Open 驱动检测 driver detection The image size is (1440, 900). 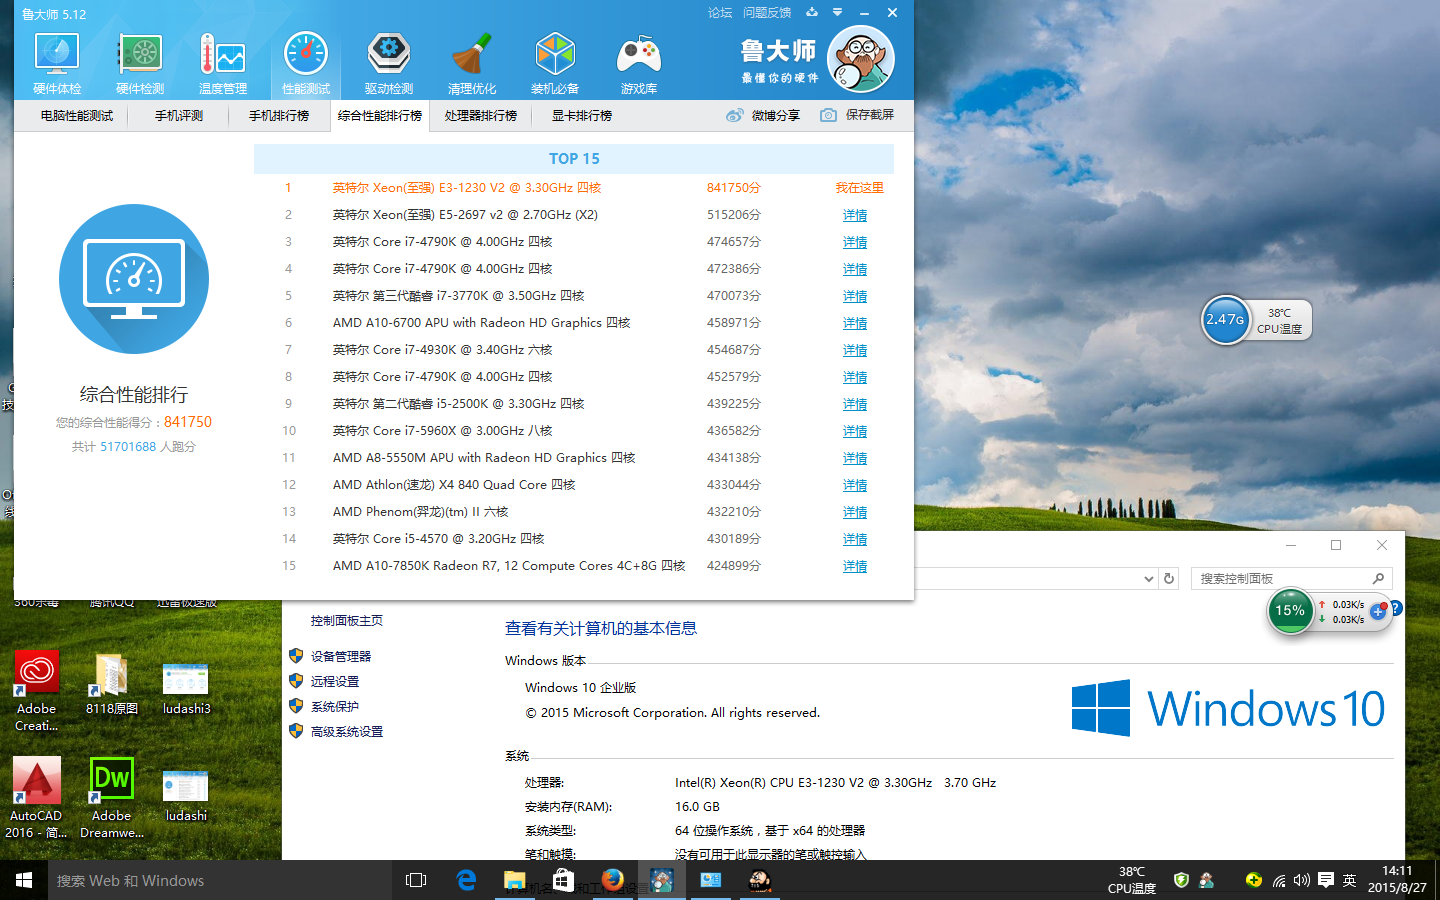click(x=389, y=64)
